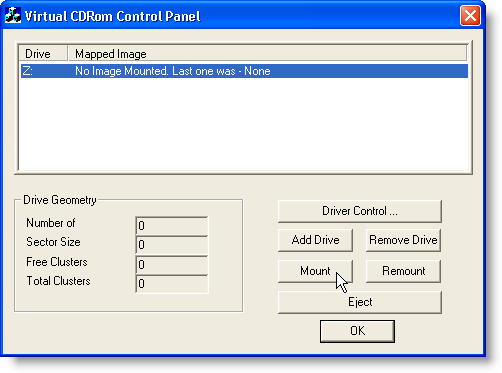Click the 'Number of' label

[x=51, y=223]
